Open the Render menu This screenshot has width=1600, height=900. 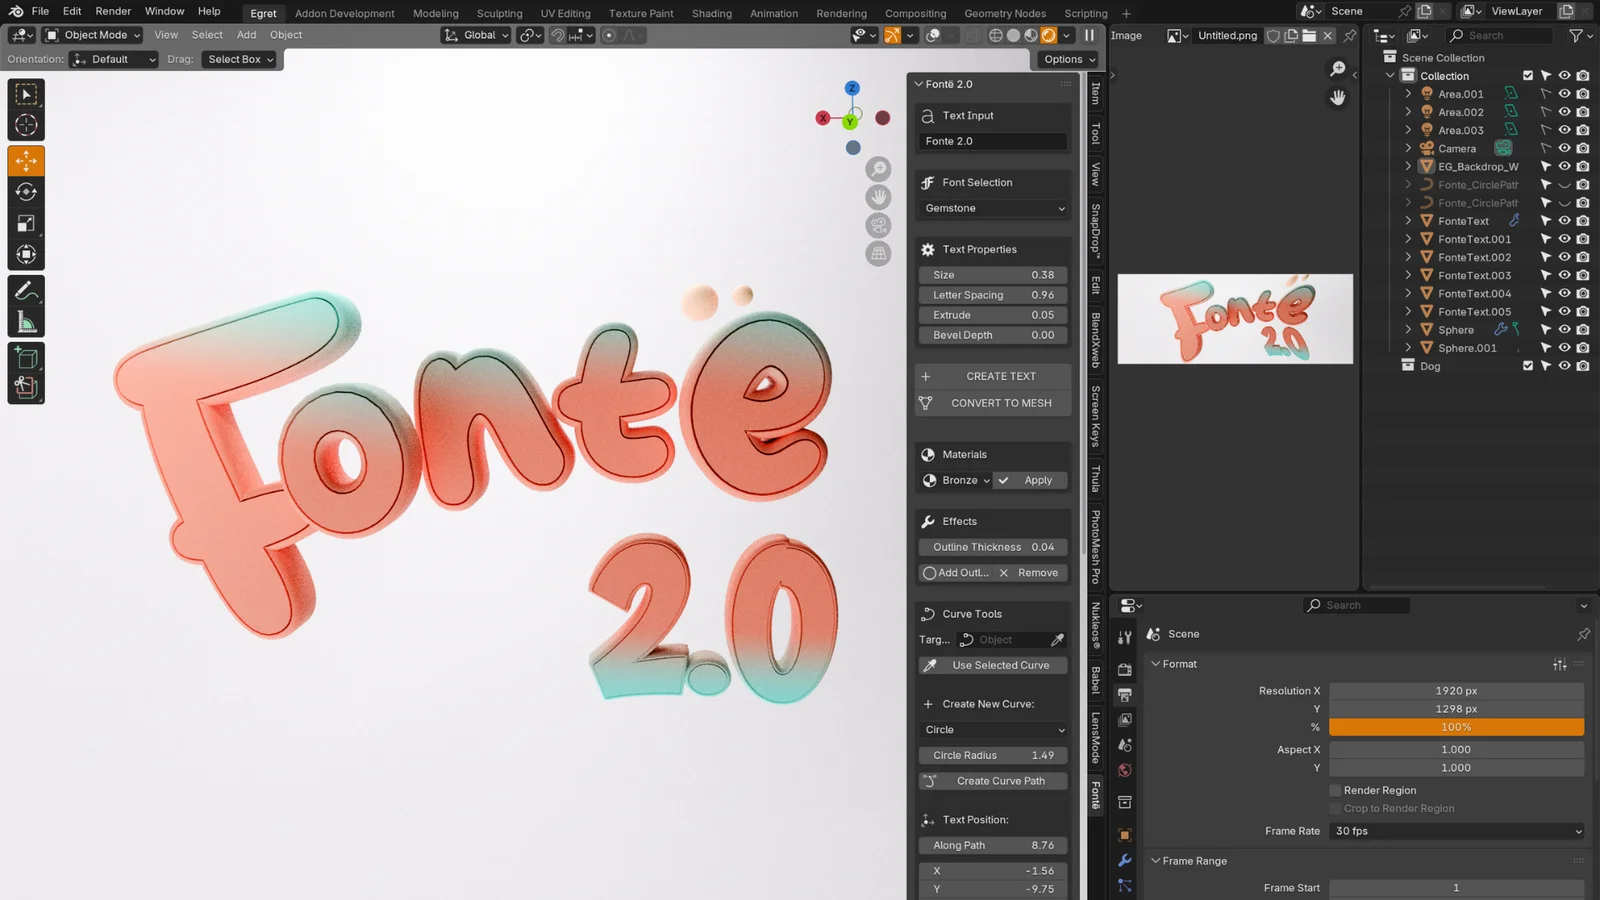click(112, 11)
